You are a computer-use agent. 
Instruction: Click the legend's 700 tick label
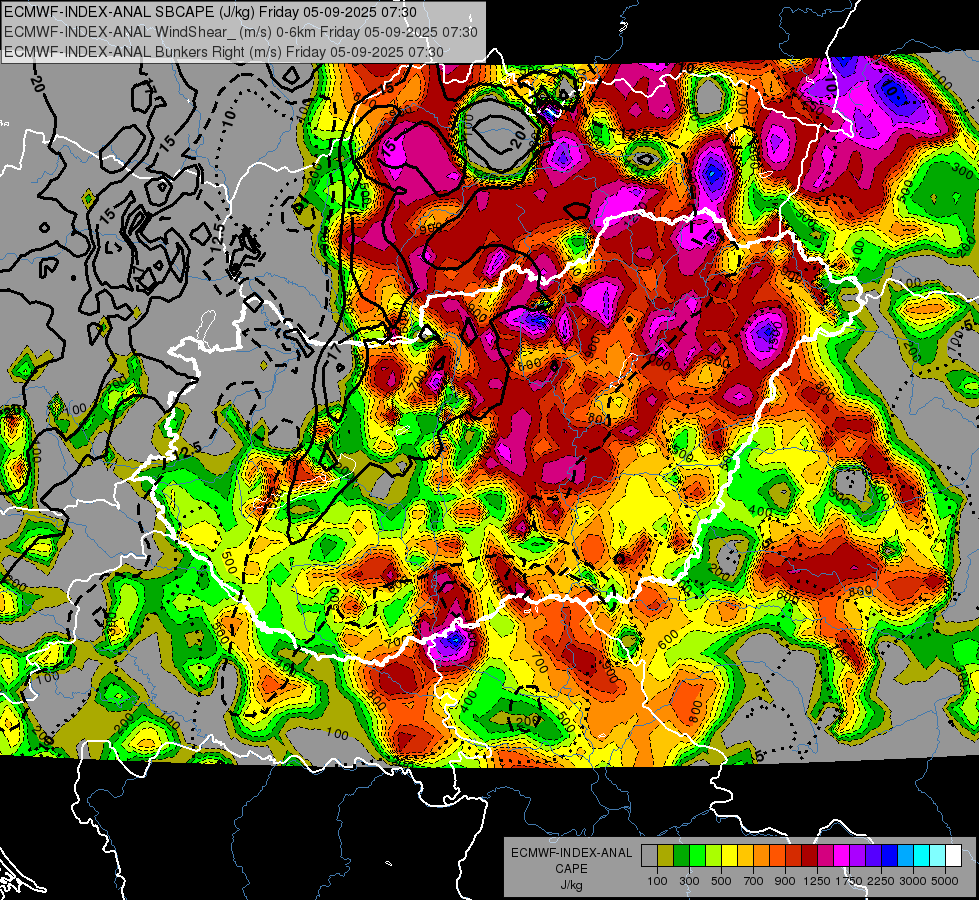(754, 881)
